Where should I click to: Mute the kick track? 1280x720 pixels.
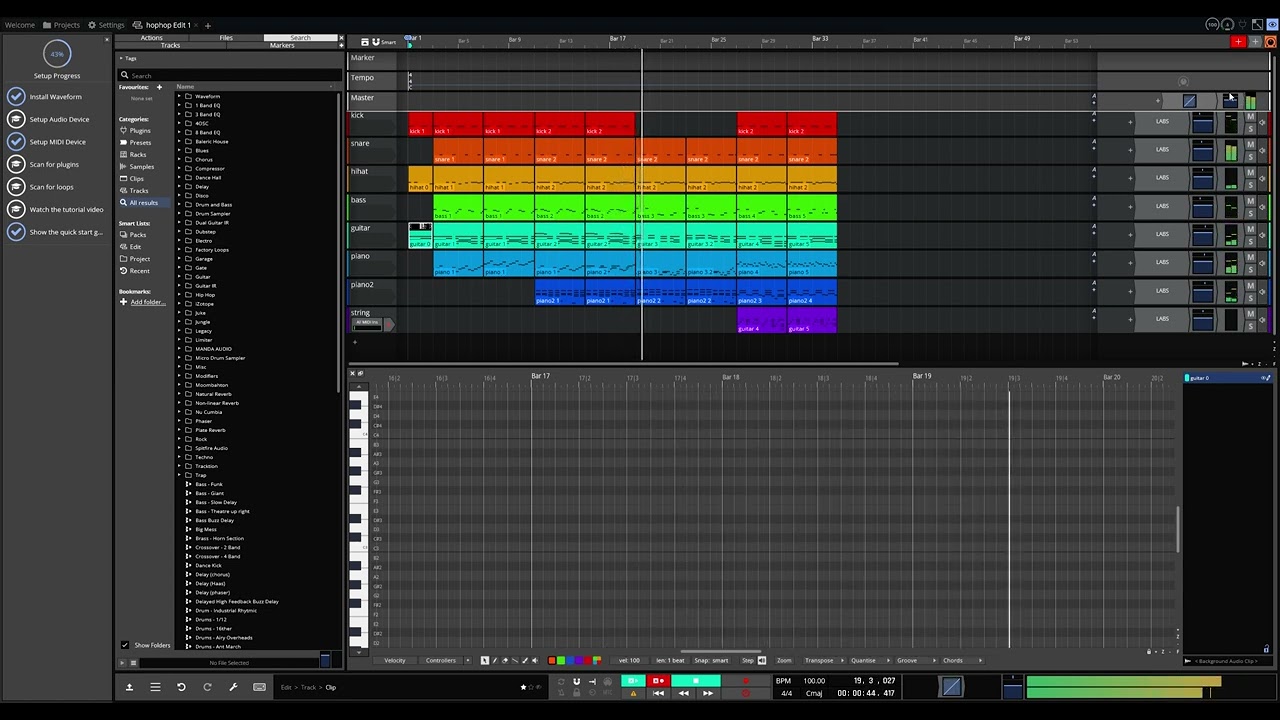coord(1250,117)
